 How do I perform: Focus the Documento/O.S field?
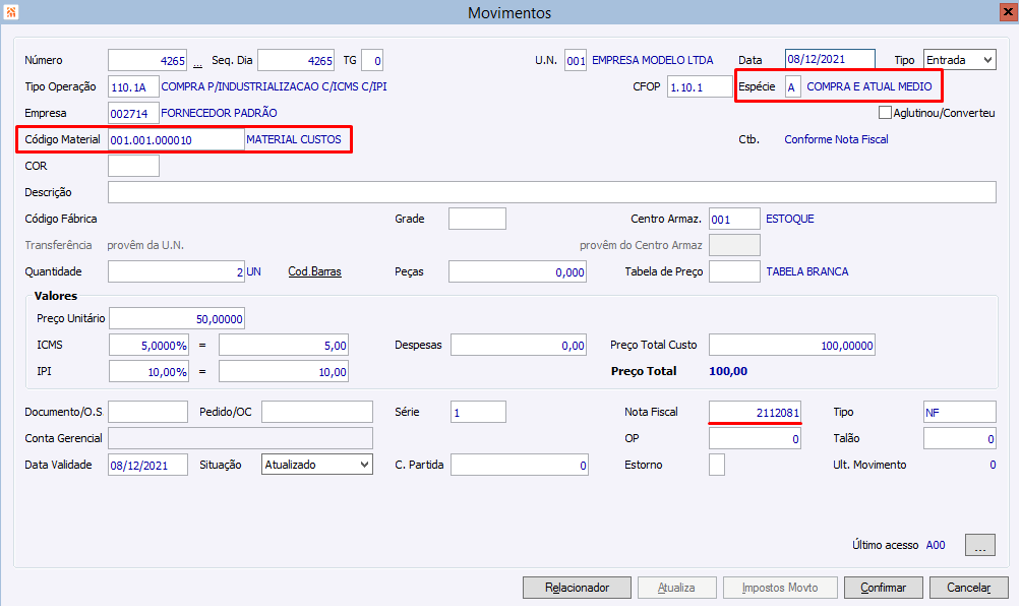[x=148, y=412]
